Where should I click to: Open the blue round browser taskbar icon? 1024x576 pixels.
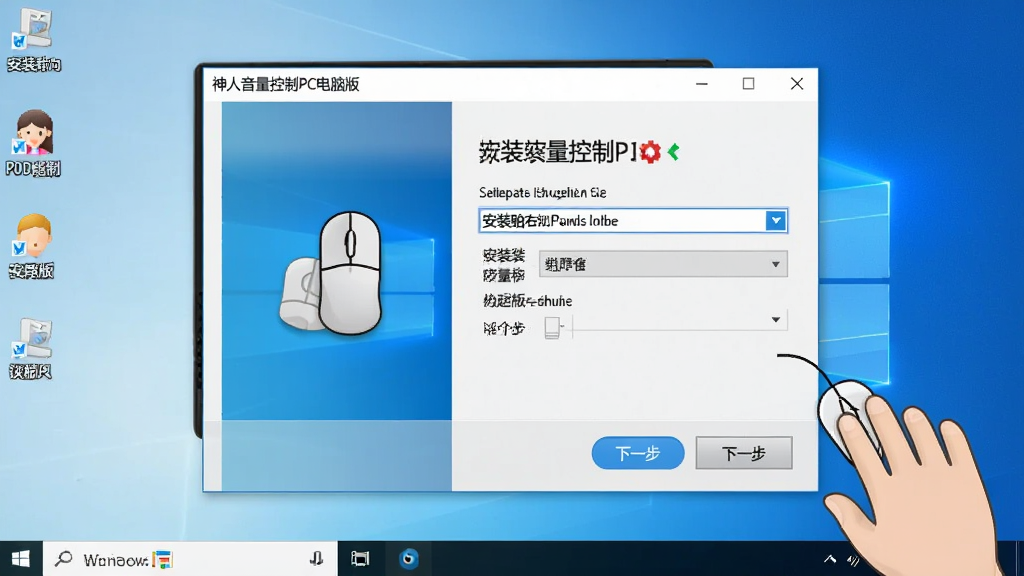[409, 558]
